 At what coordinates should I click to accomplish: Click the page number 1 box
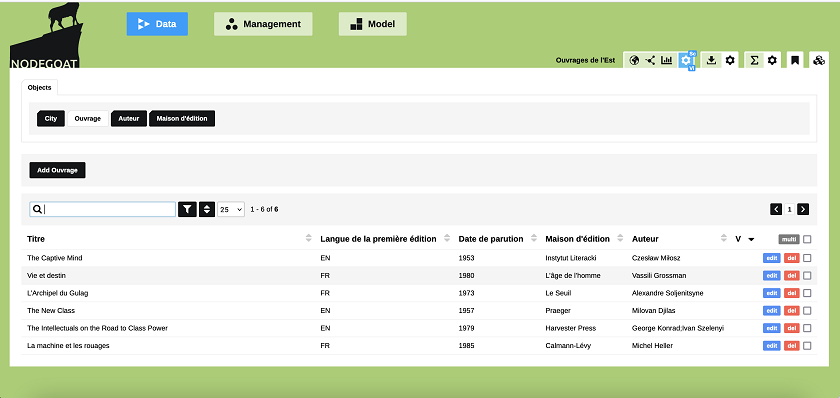tap(790, 209)
